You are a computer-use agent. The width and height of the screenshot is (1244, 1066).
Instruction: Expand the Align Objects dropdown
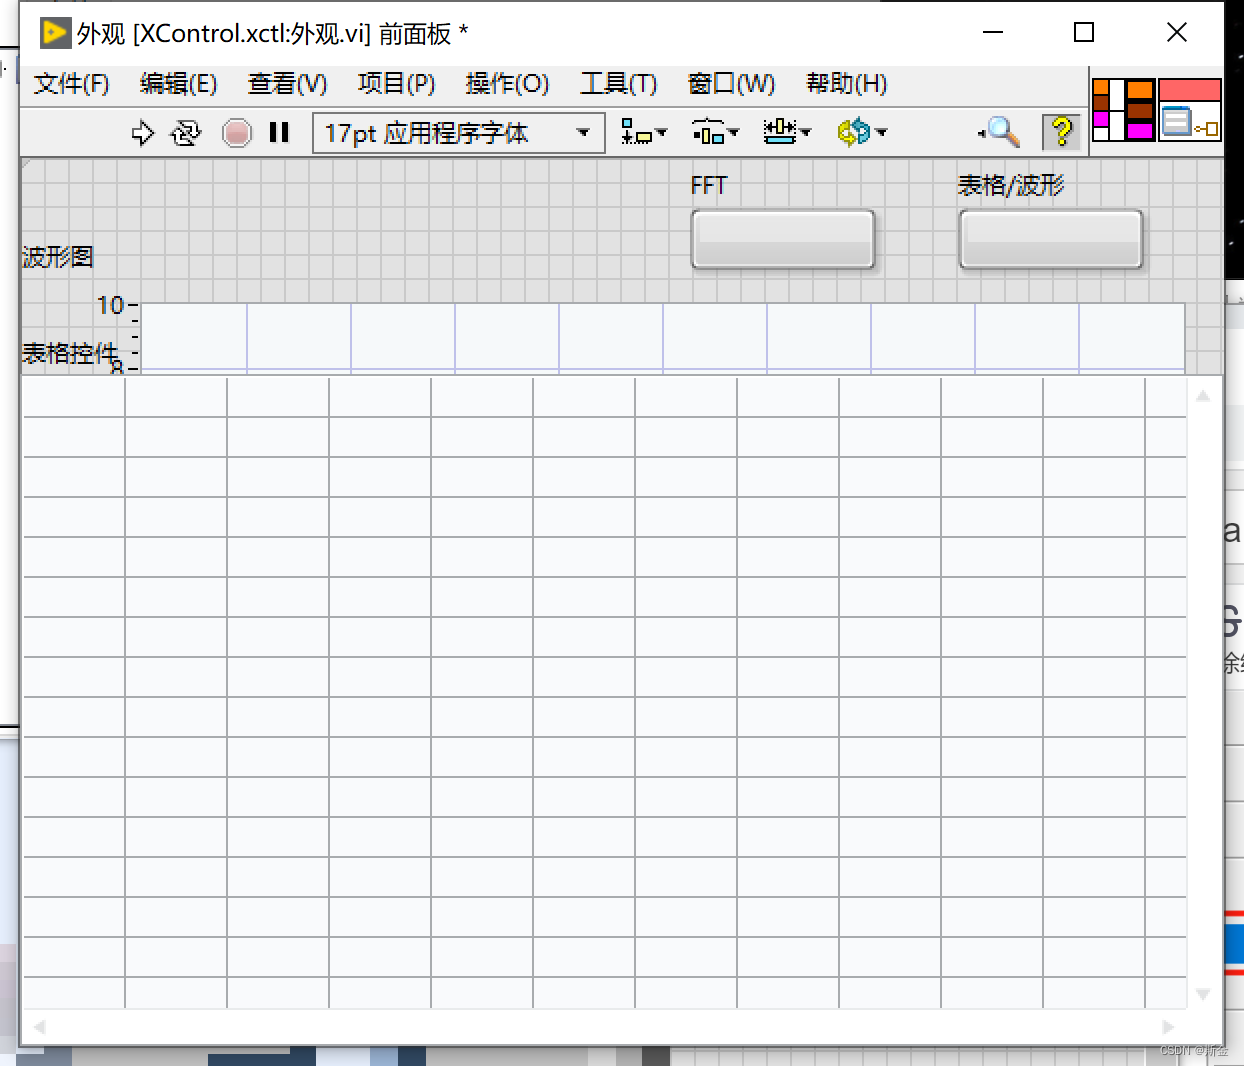coord(643,131)
